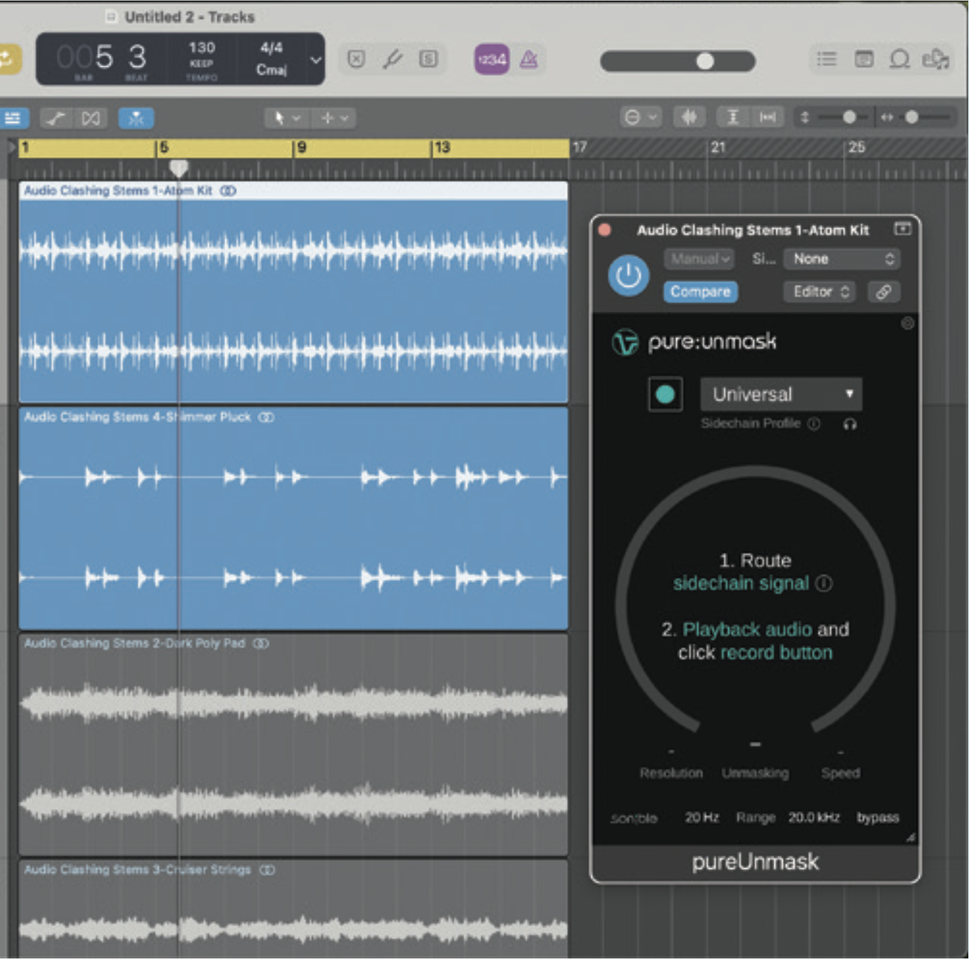Select the headphone monitoring icon in pureUnmask
970x959 pixels.
pos(851,424)
